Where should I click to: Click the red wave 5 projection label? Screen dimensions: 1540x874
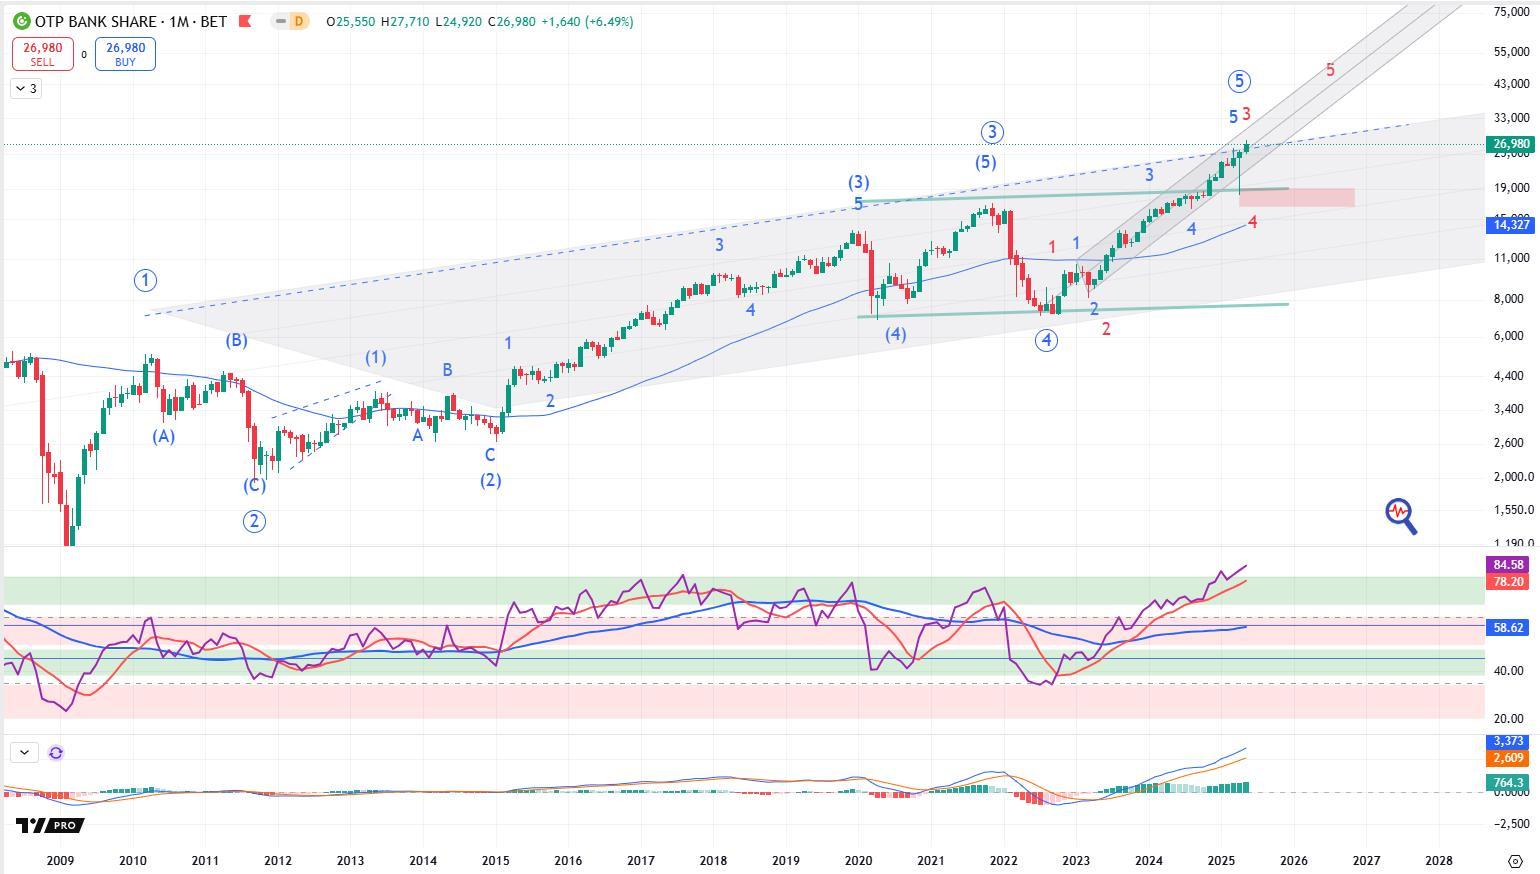pos(1330,70)
